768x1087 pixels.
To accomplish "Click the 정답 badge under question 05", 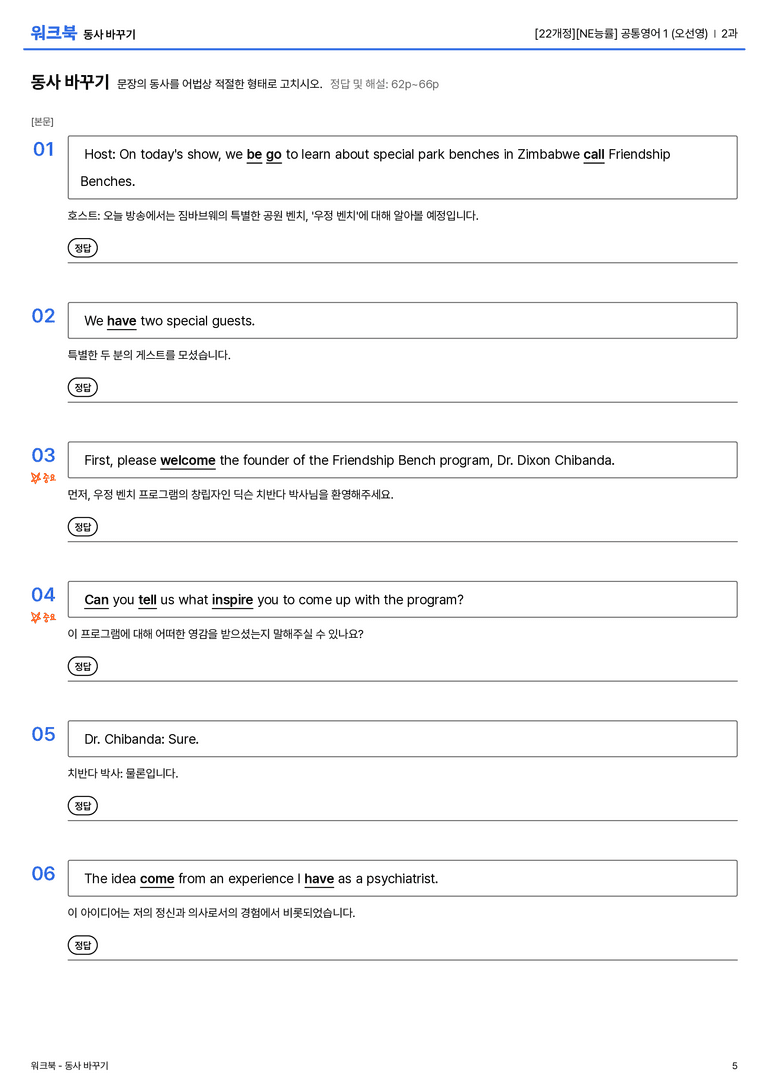I will (82, 806).
